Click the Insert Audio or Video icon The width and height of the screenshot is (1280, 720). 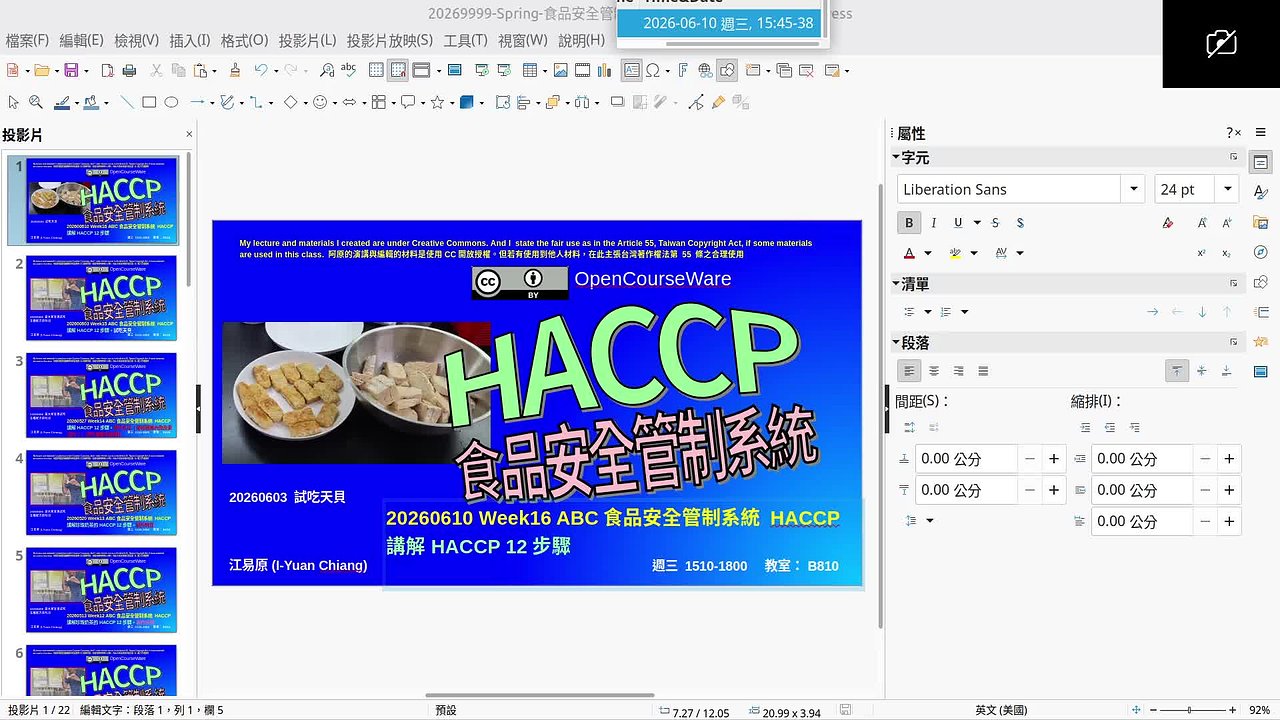[582, 70]
